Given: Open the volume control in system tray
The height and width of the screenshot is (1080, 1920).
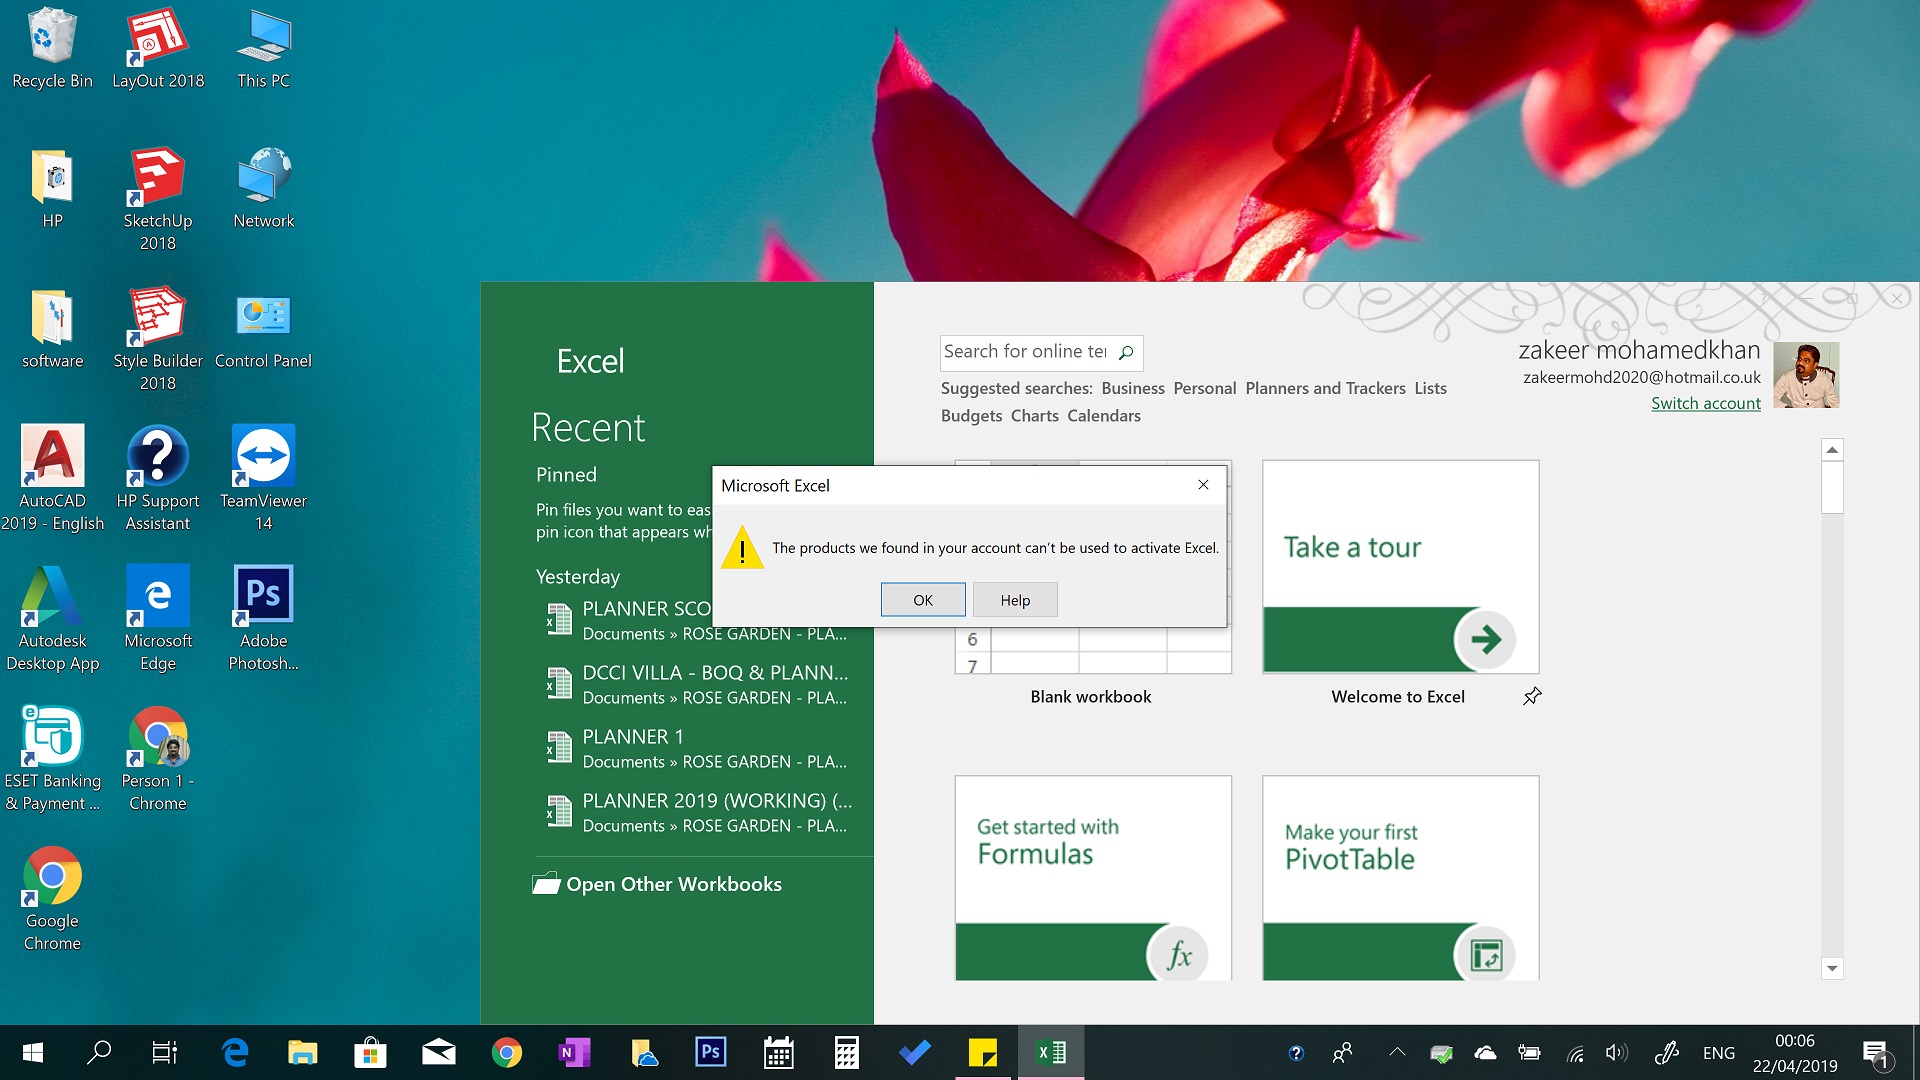Looking at the screenshot, I should pos(1616,1052).
